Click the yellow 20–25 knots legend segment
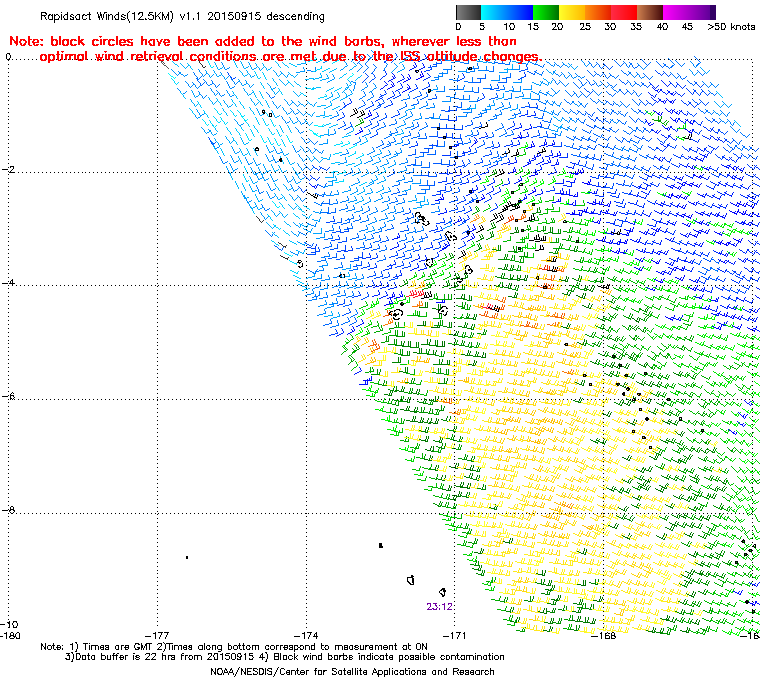The height and width of the screenshot is (688, 760). tap(572, 12)
